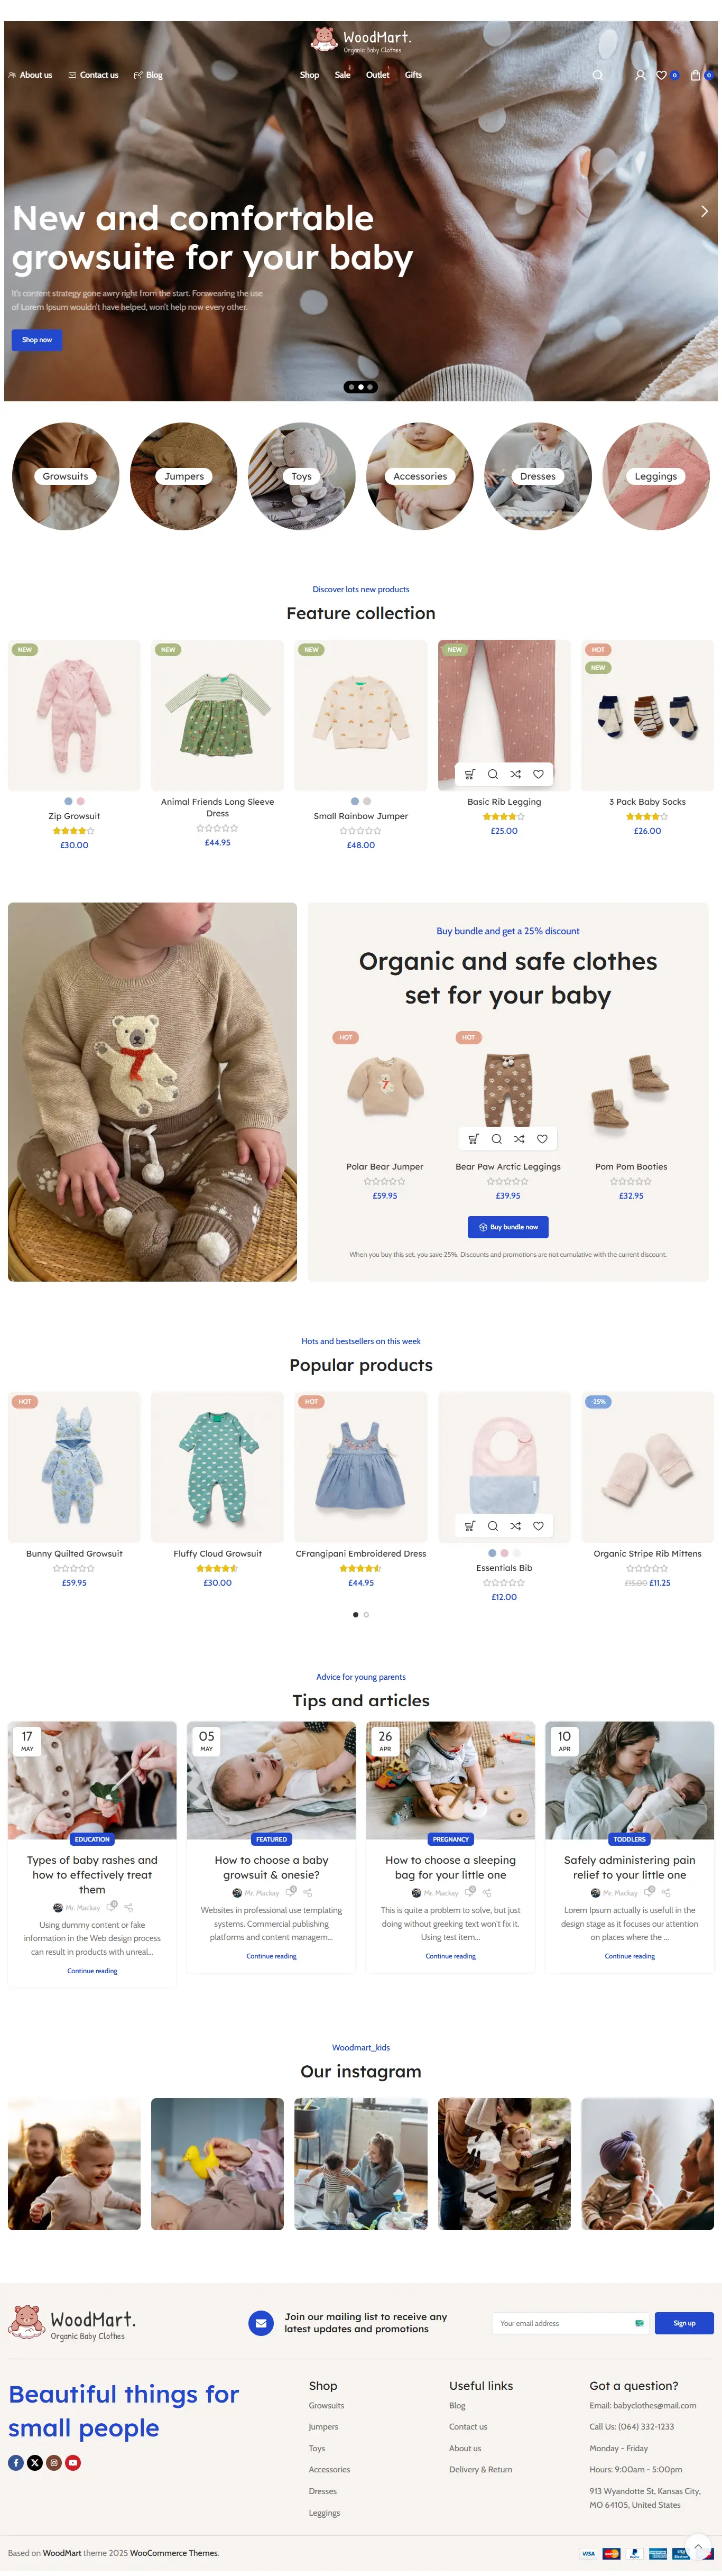Click the Buy bundle now button
The height and width of the screenshot is (2576, 722).
pos(508,1227)
